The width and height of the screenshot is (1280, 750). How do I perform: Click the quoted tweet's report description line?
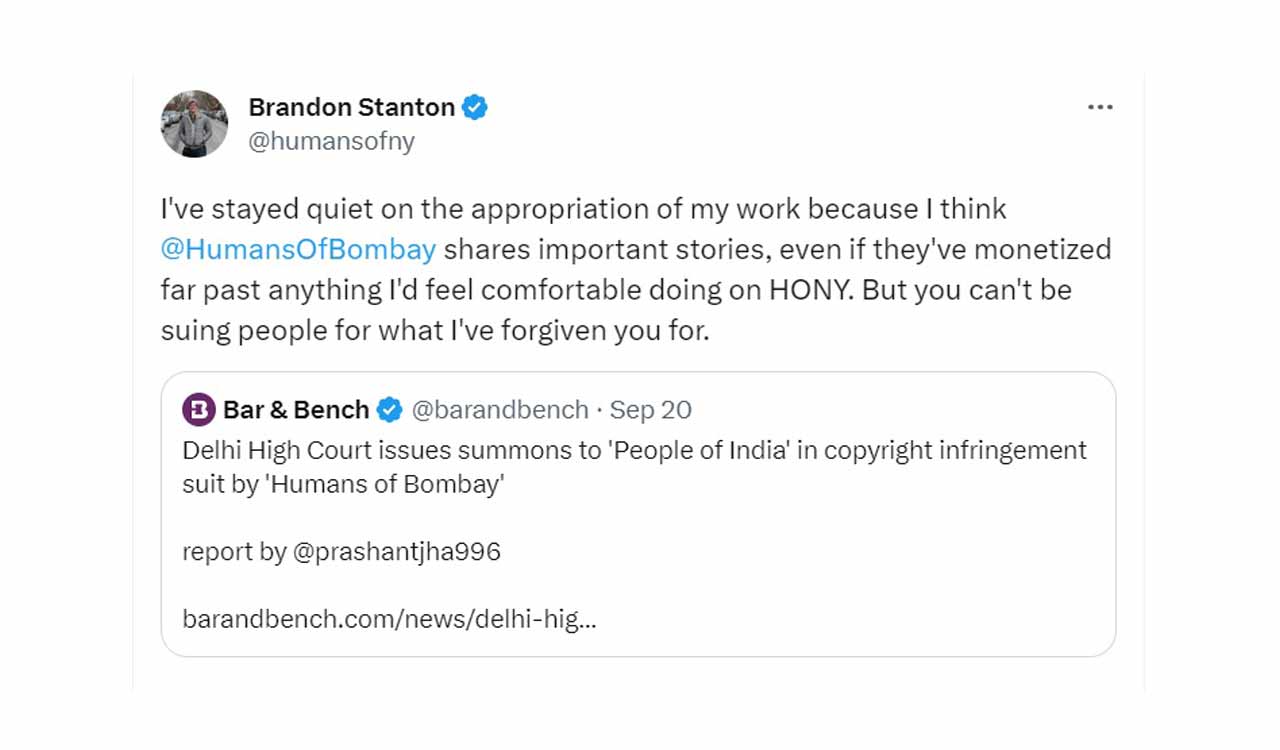tap(340, 551)
